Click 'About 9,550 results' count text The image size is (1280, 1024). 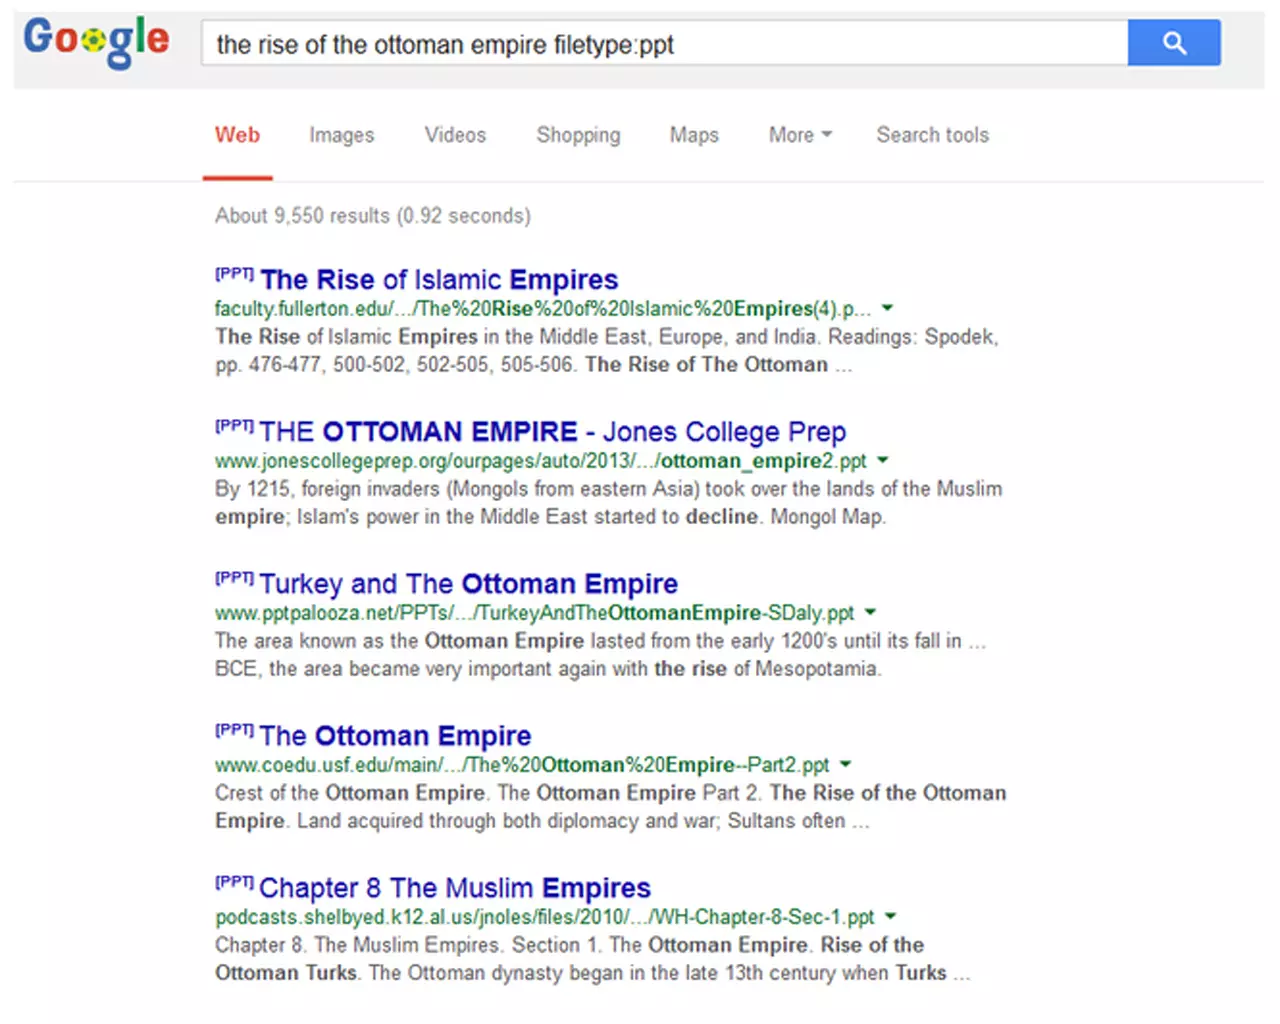[372, 215]
